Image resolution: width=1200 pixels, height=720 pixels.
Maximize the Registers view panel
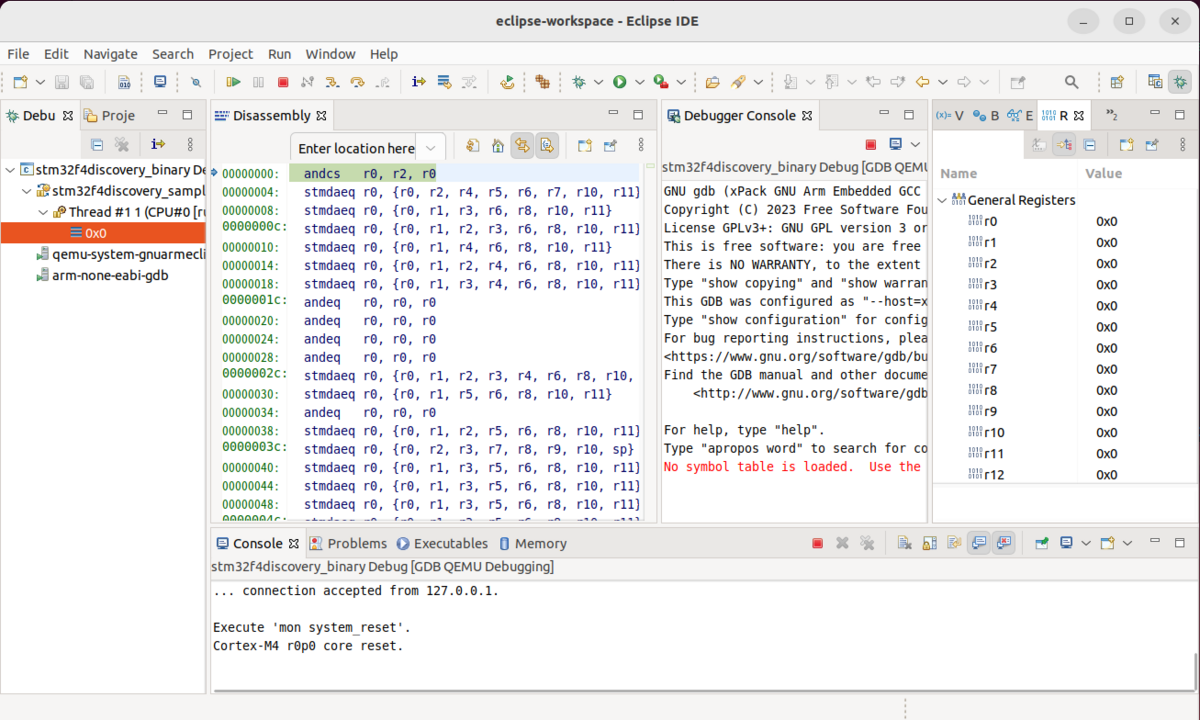click(x=1180, y=114)
